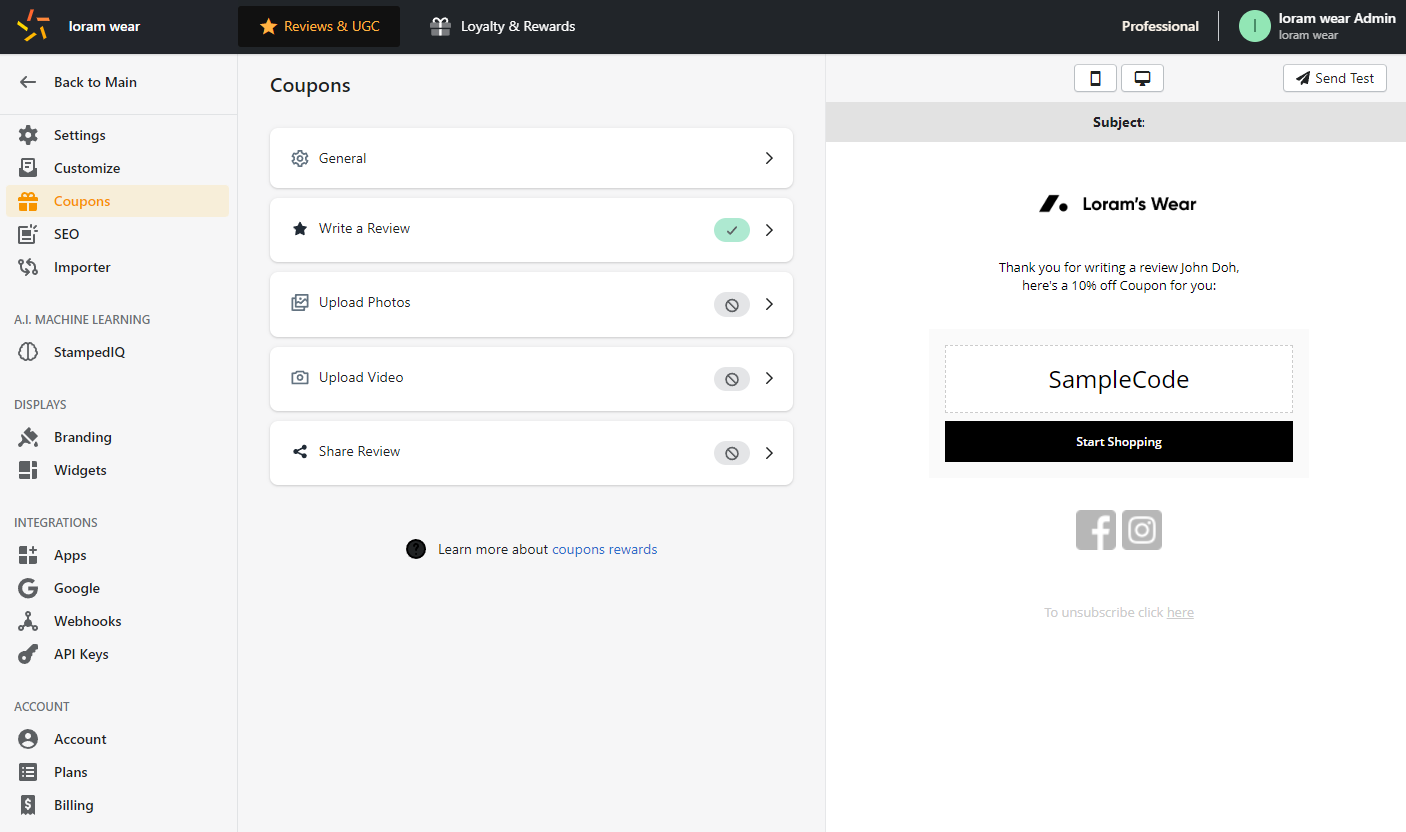Open the Loyalty & Rewards tab

502,26
